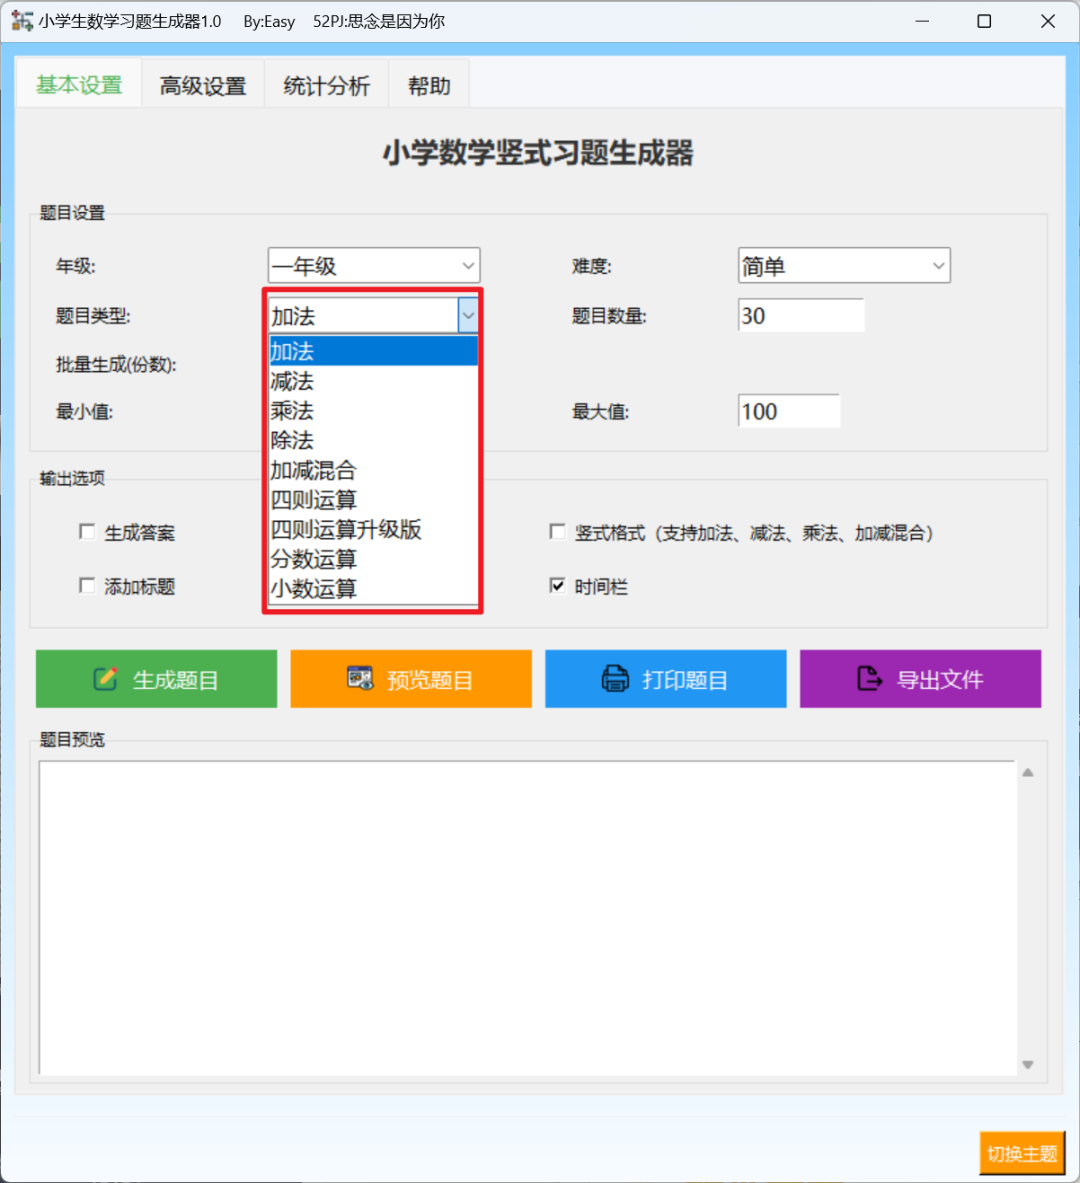This screenshot has height=1183, width=1080.
Task: Disable the 时间栏 checkbox
Action: pyautogui.click(x=557, y=586)
